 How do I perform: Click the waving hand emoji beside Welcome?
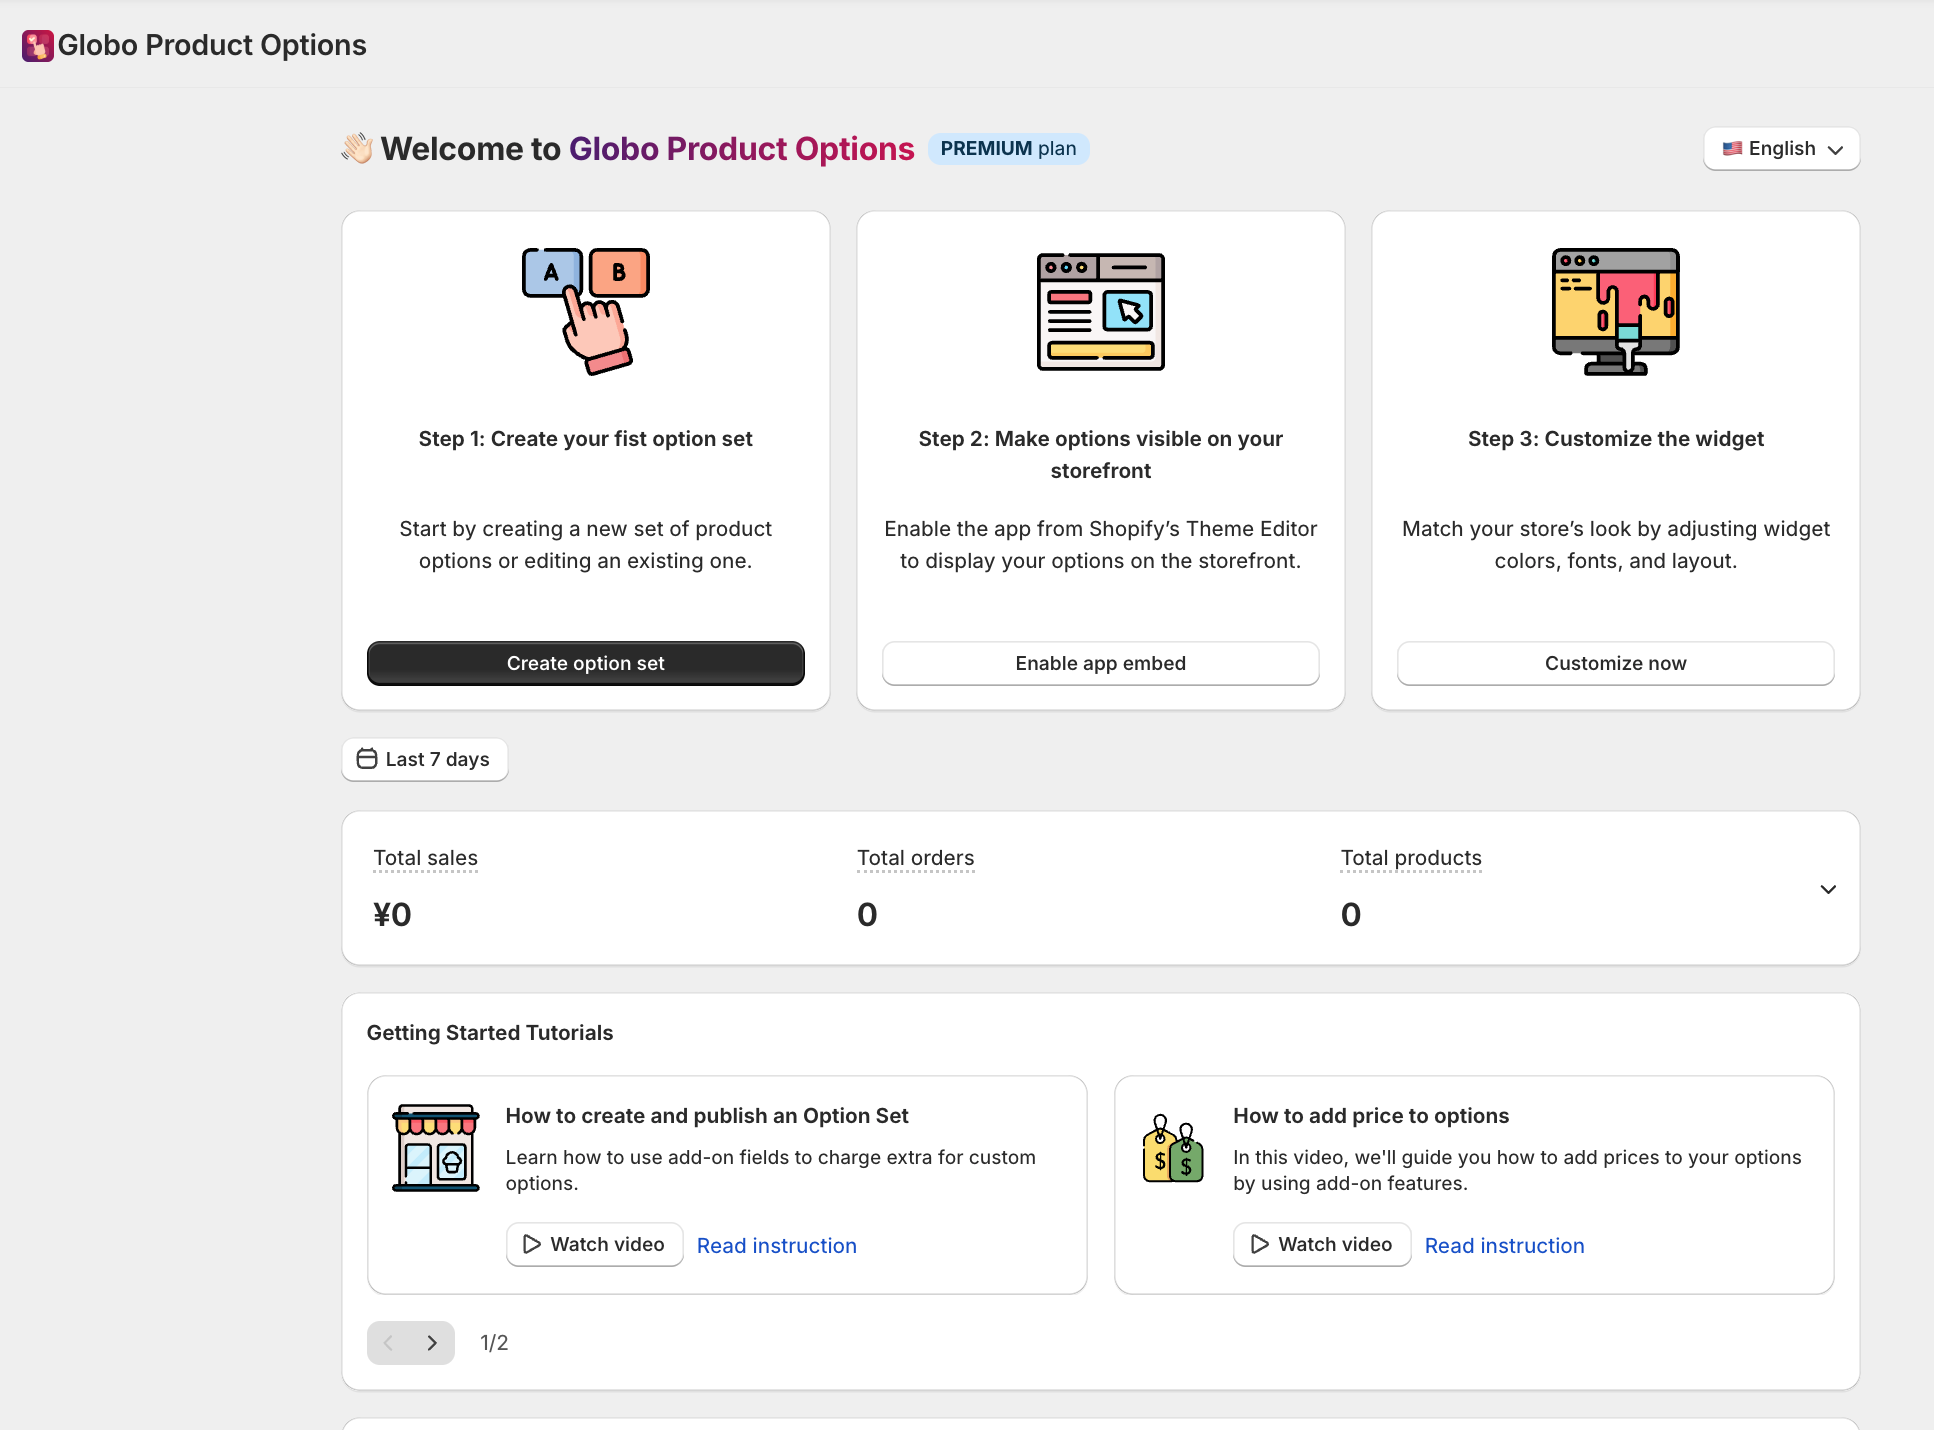click(x=357, y=148)
